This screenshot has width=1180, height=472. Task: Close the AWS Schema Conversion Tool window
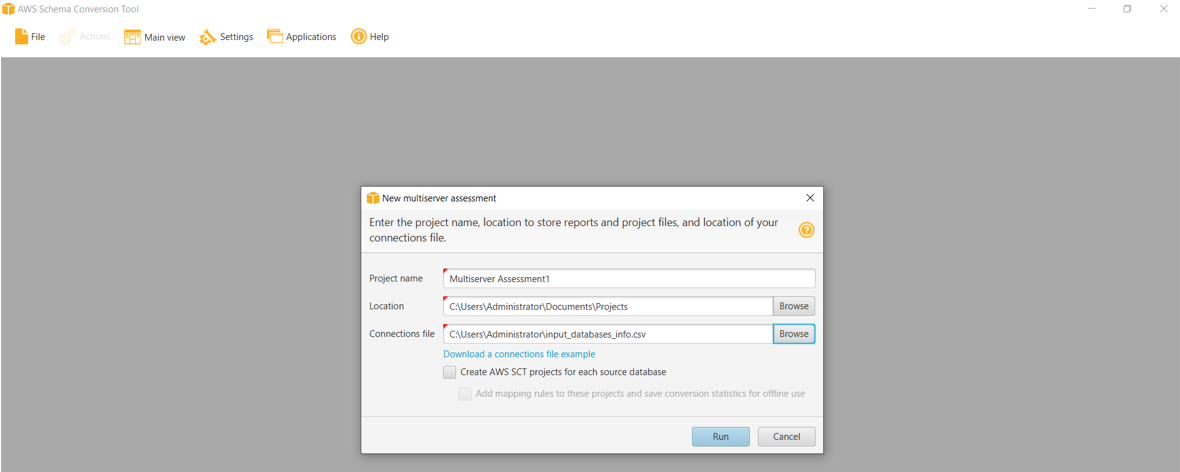click(1163, 9)
